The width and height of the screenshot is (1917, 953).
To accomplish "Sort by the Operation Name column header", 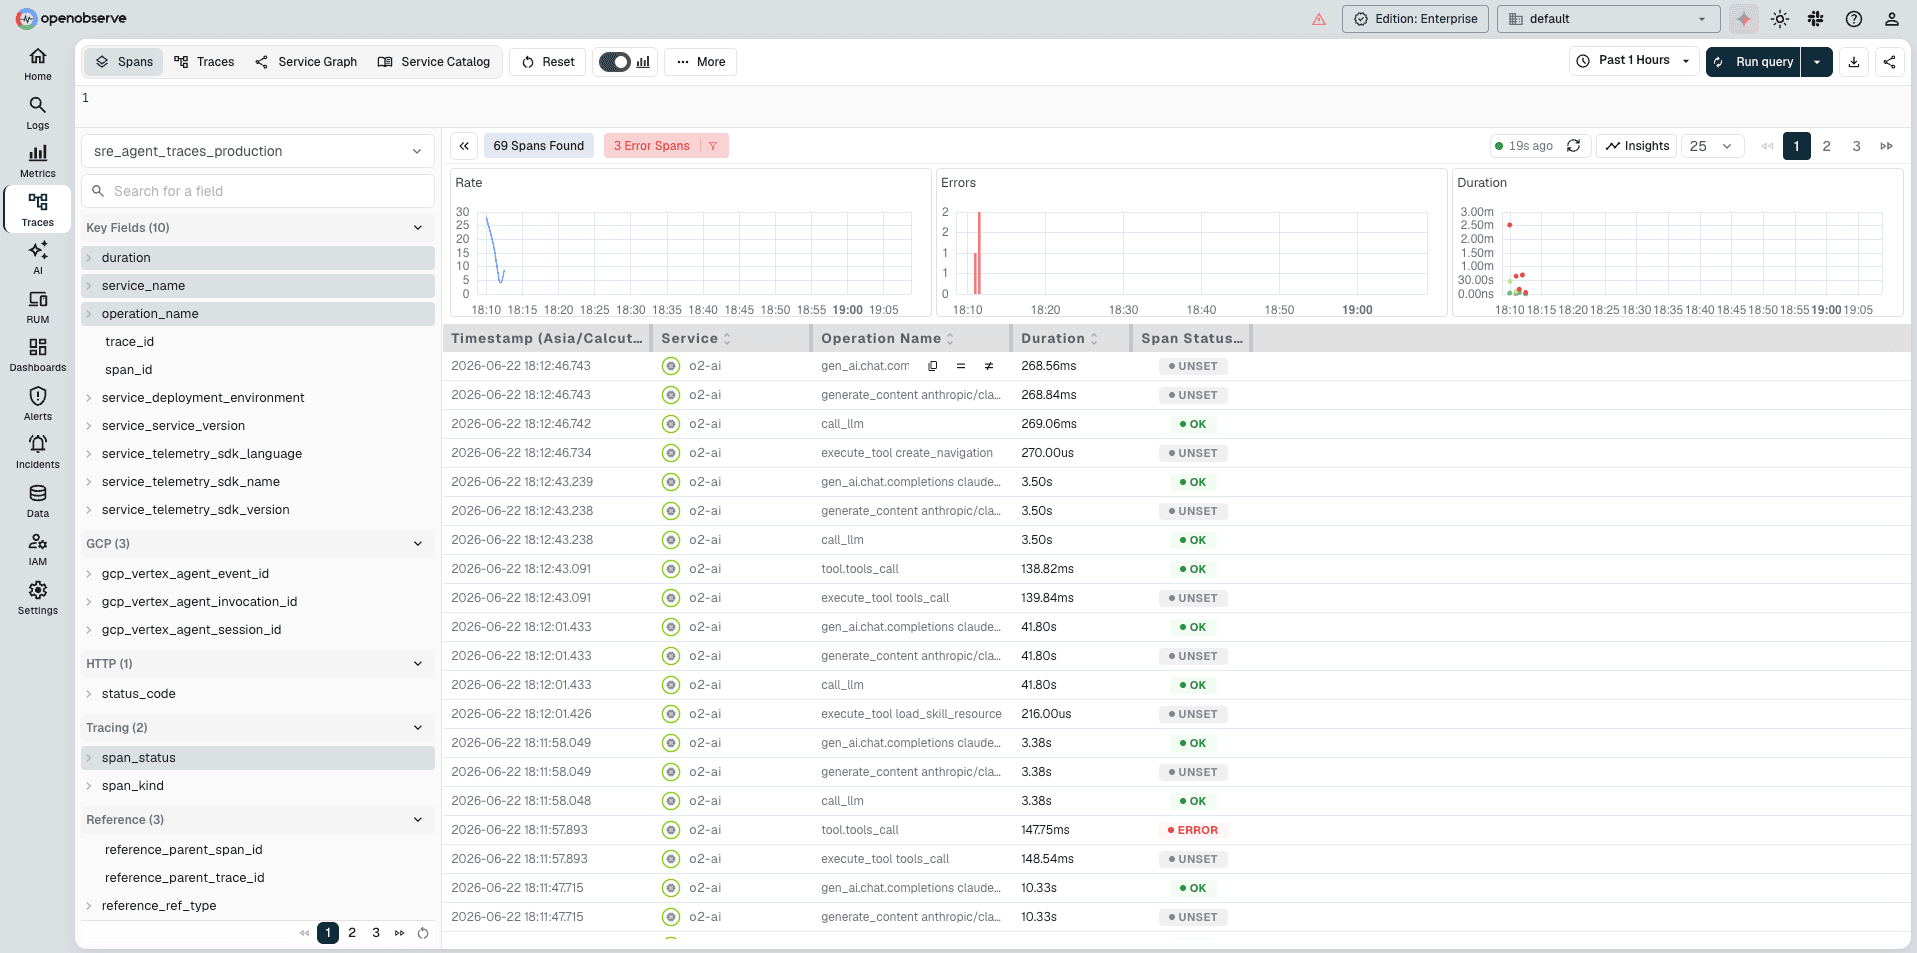I will pyautogui.click(x=888, y=339).
